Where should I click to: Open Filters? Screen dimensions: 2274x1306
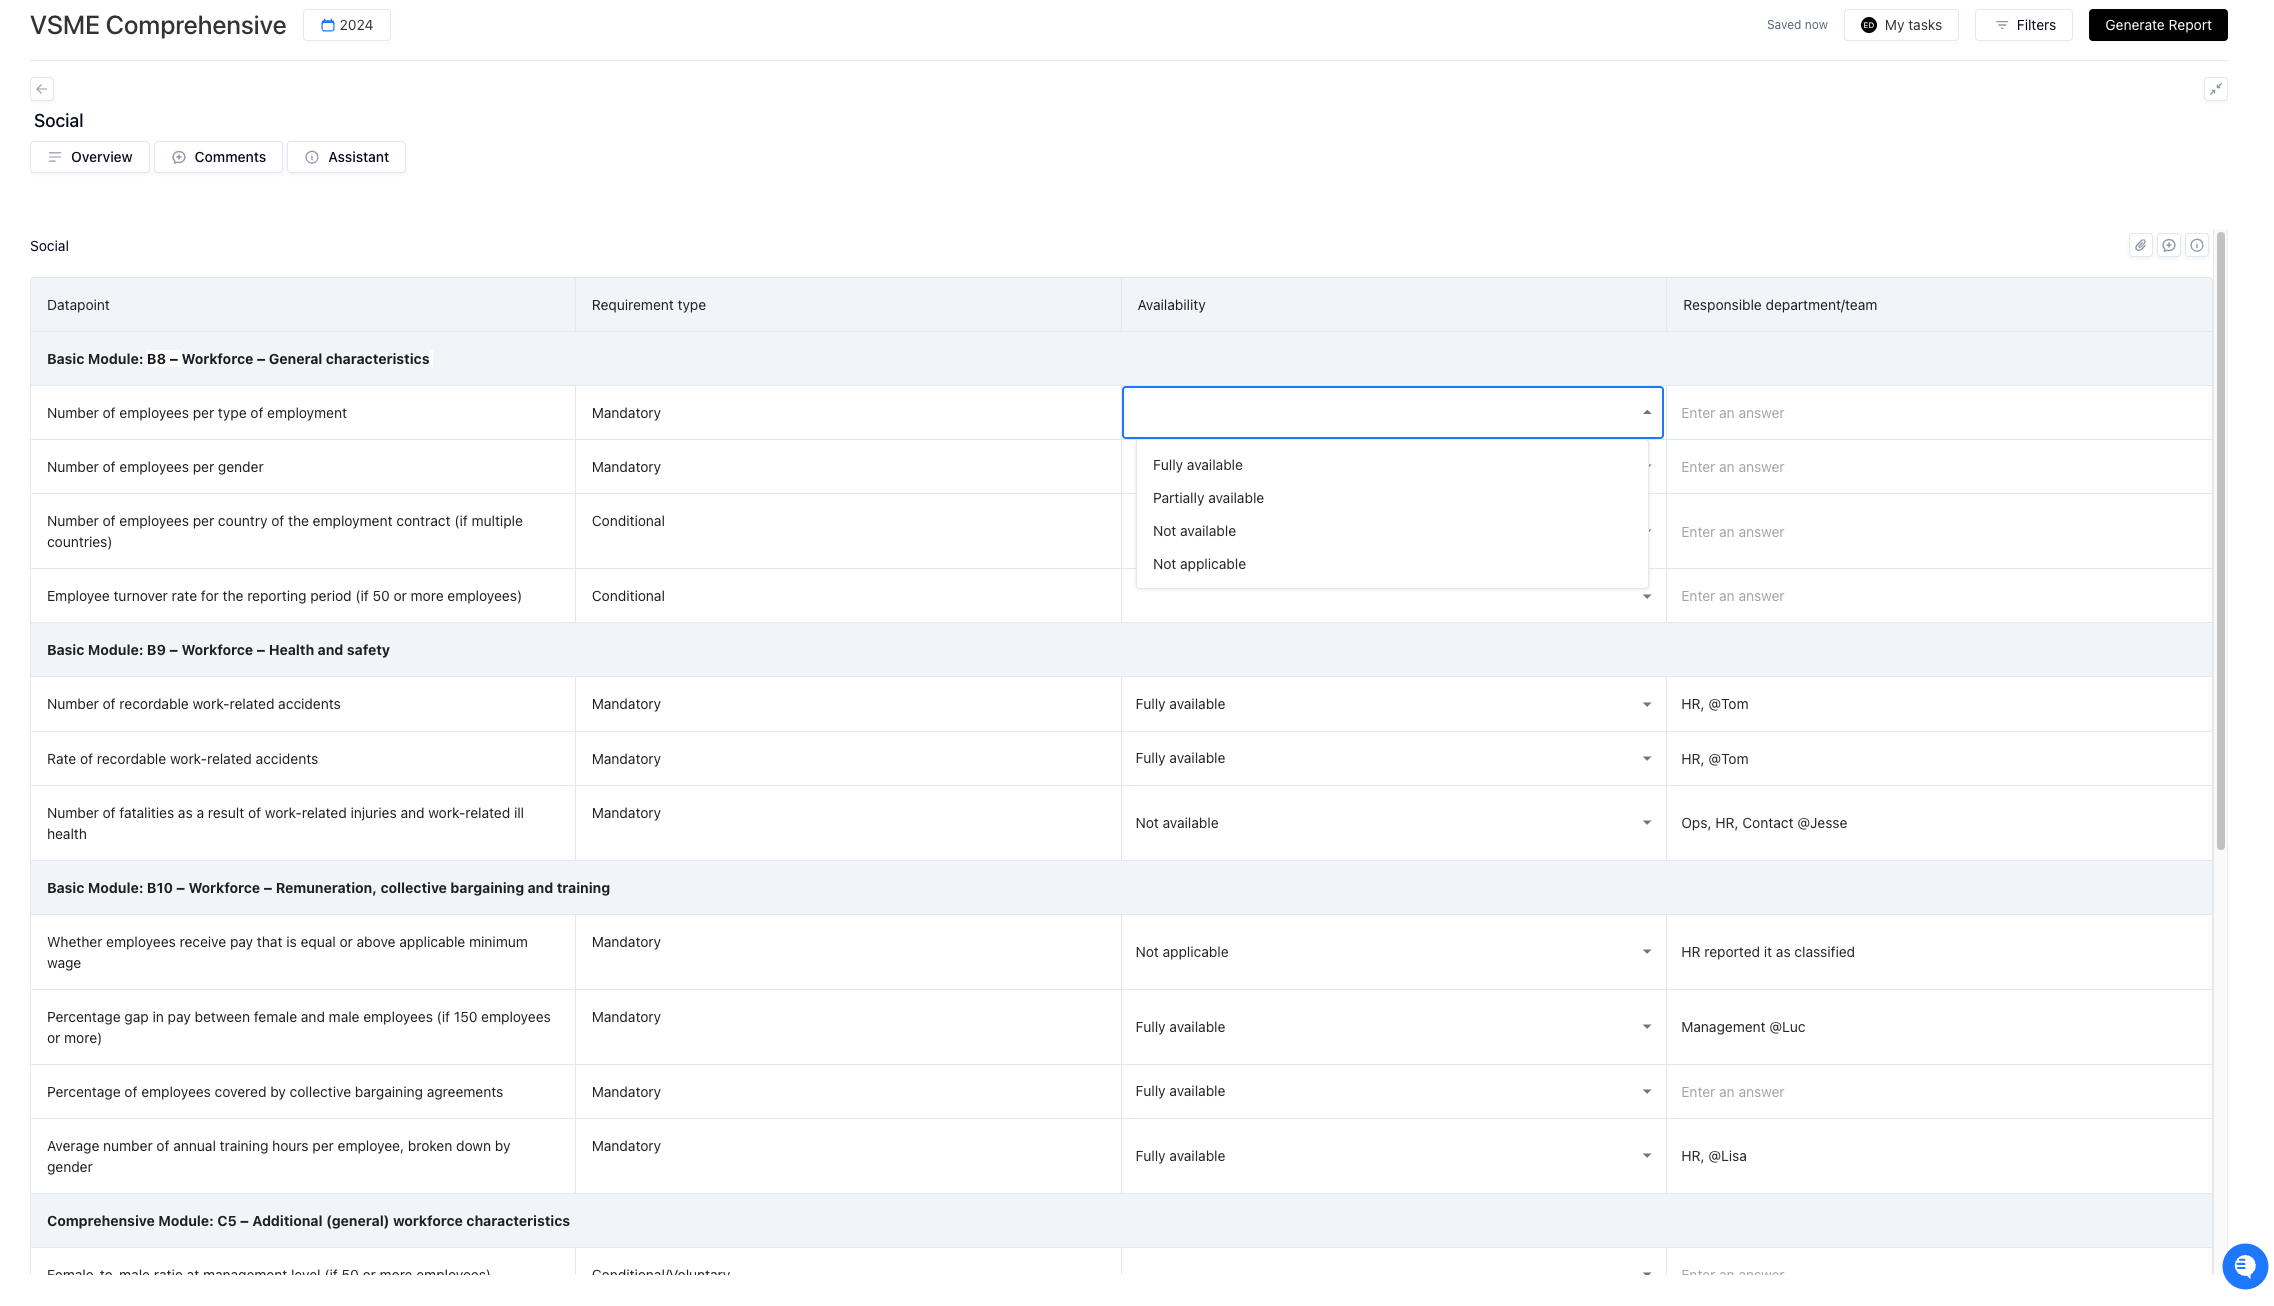coord(2024,25)
